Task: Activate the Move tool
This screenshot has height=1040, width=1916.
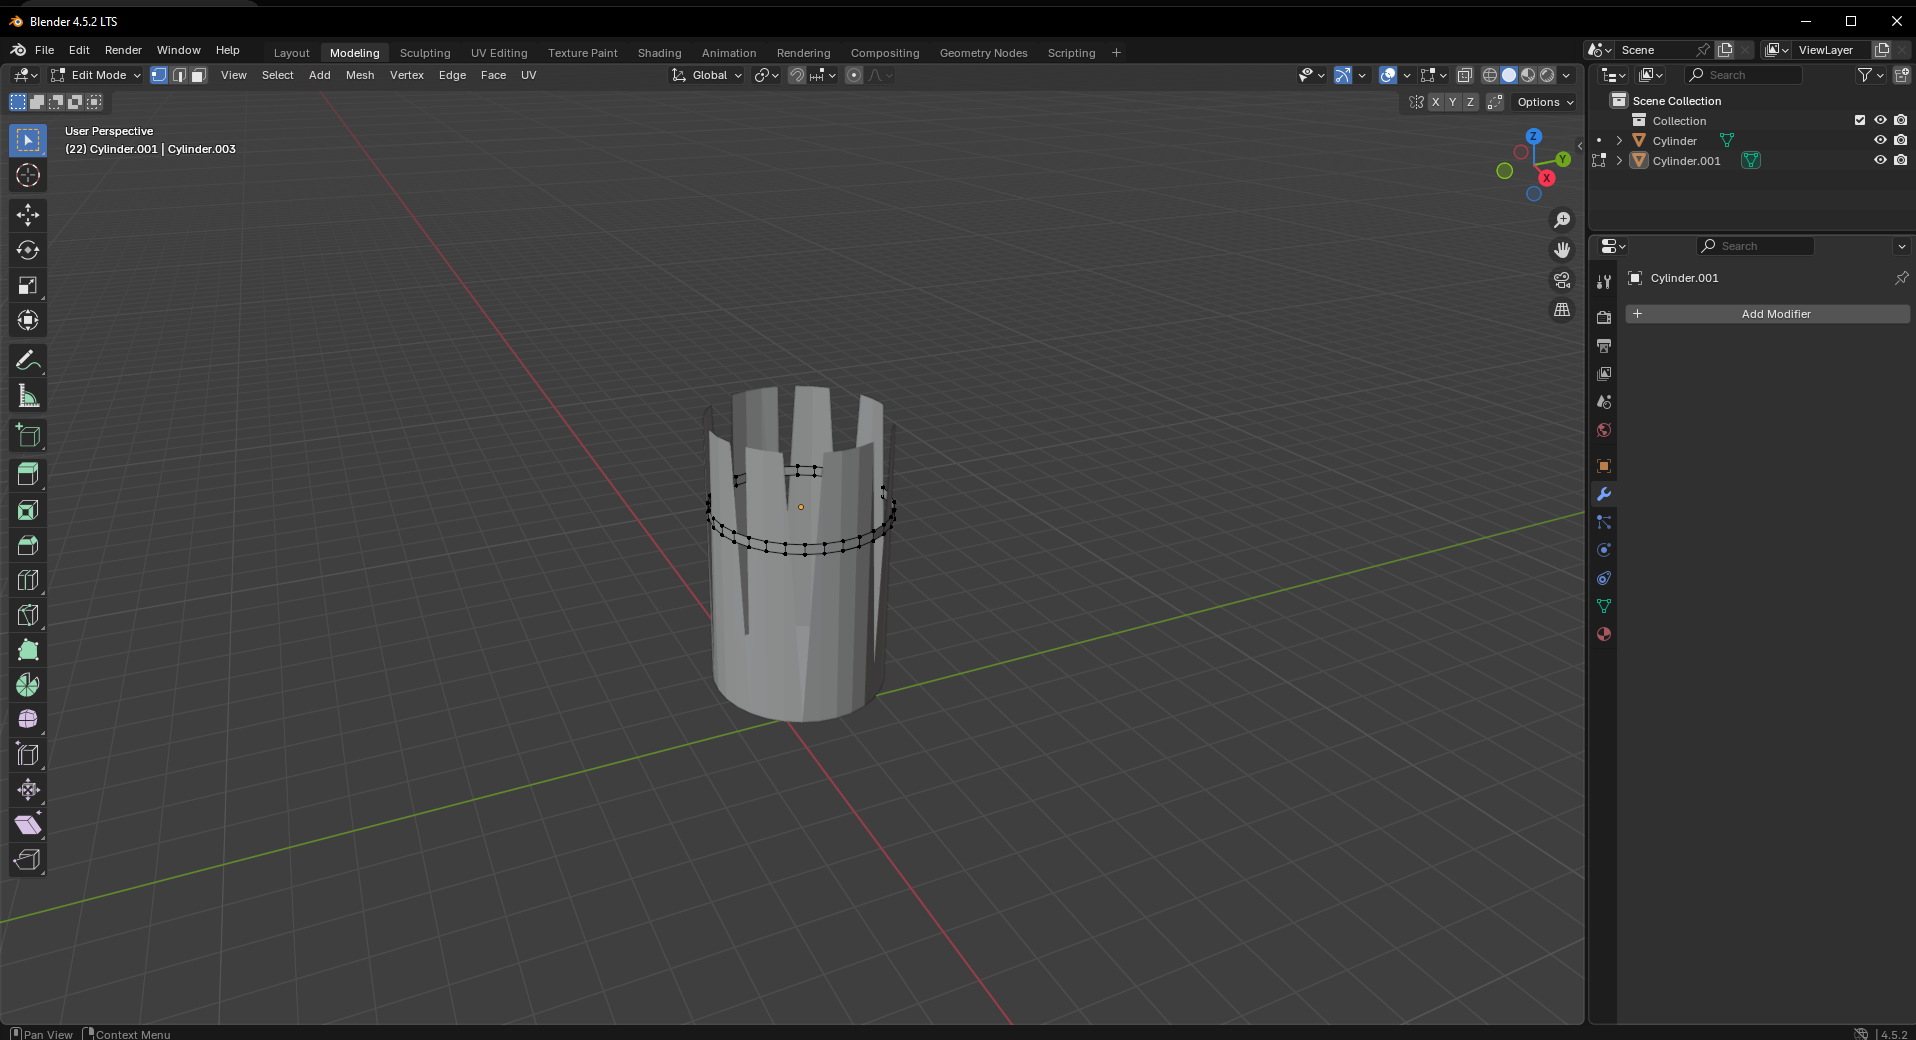Action: (28, 215)
